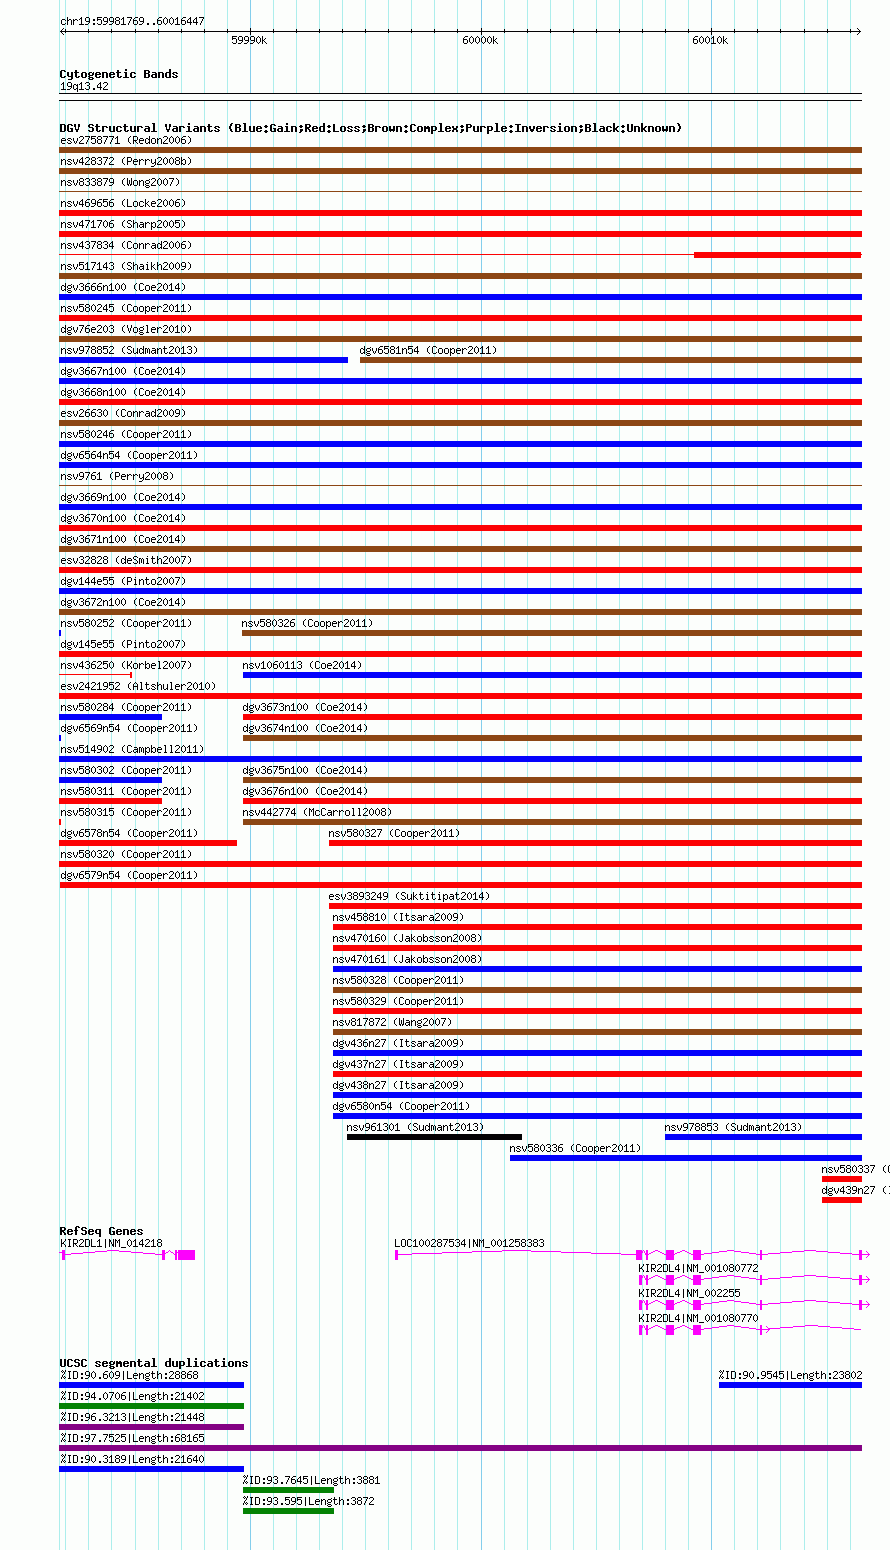Select %ID:96.3213|Length:21448 duplication label
The height and width of the screenshot is (1550, 890).
132,1417
